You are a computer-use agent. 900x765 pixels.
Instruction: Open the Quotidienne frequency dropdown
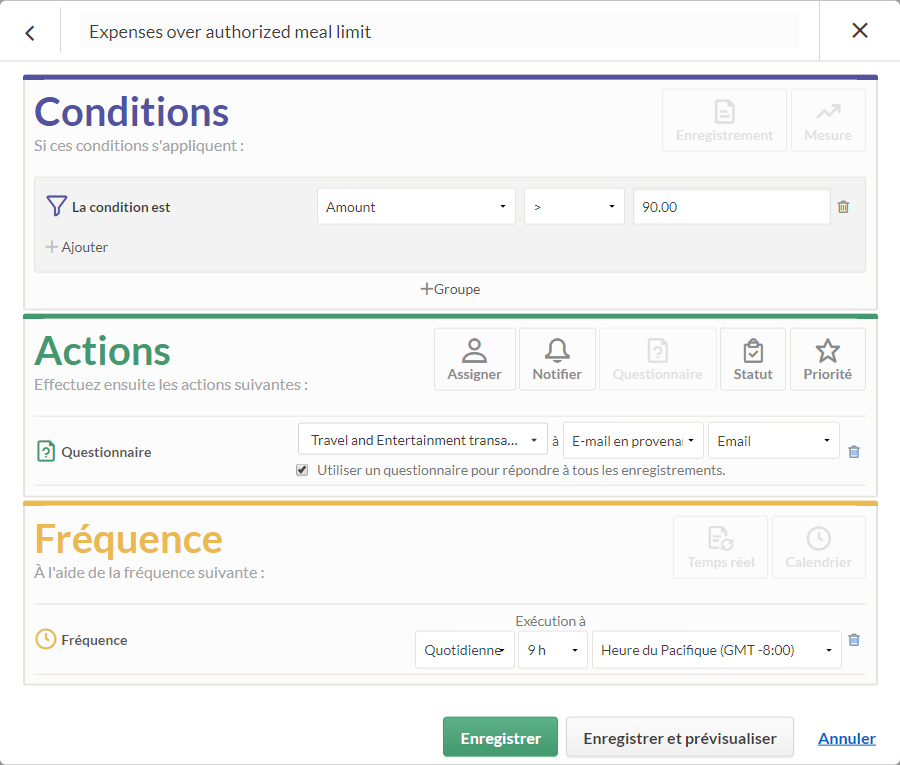coord(464,650)
